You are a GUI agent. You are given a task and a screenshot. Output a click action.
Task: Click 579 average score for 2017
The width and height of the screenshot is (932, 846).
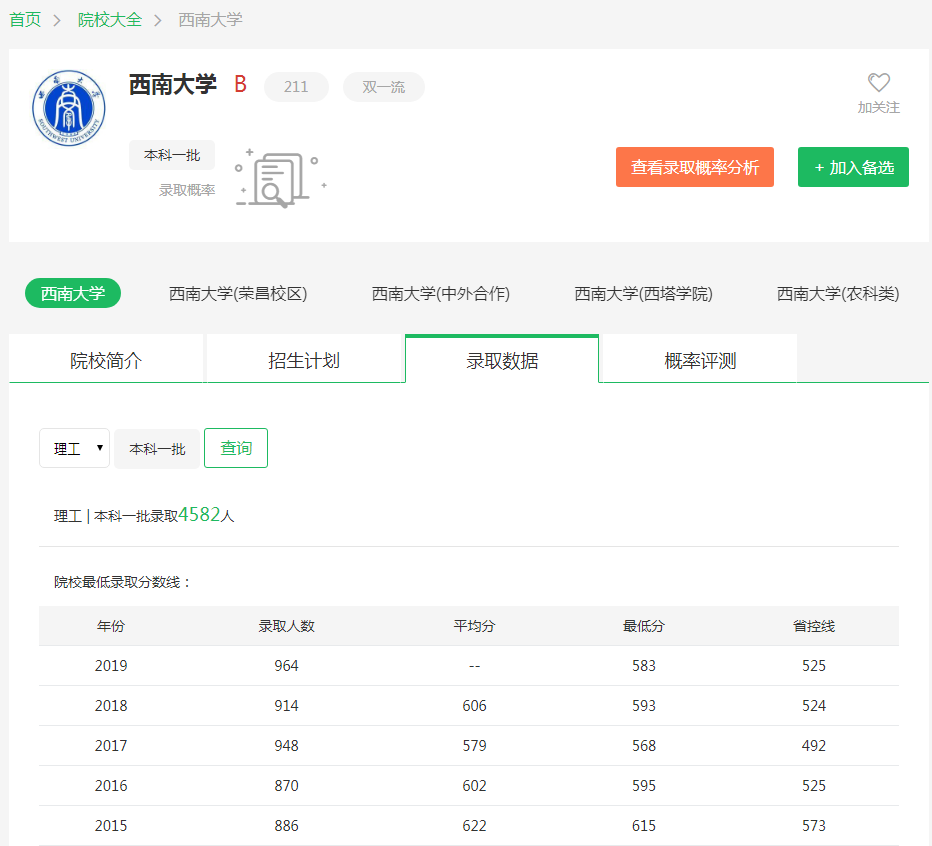point(474,746)
